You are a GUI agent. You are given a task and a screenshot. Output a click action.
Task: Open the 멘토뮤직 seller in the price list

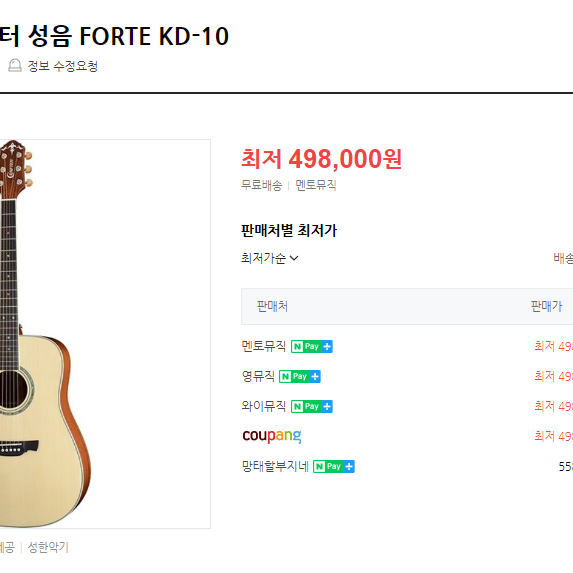[x=263, y=346]
